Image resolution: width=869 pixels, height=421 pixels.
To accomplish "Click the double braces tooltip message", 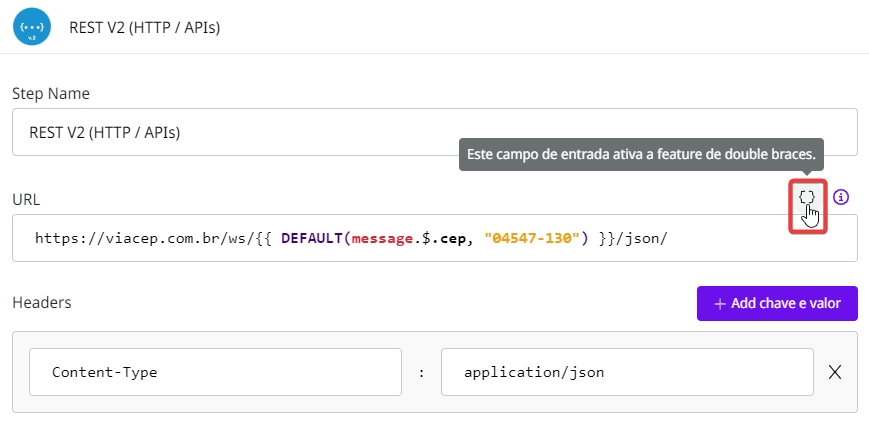I will coord(641,155).
